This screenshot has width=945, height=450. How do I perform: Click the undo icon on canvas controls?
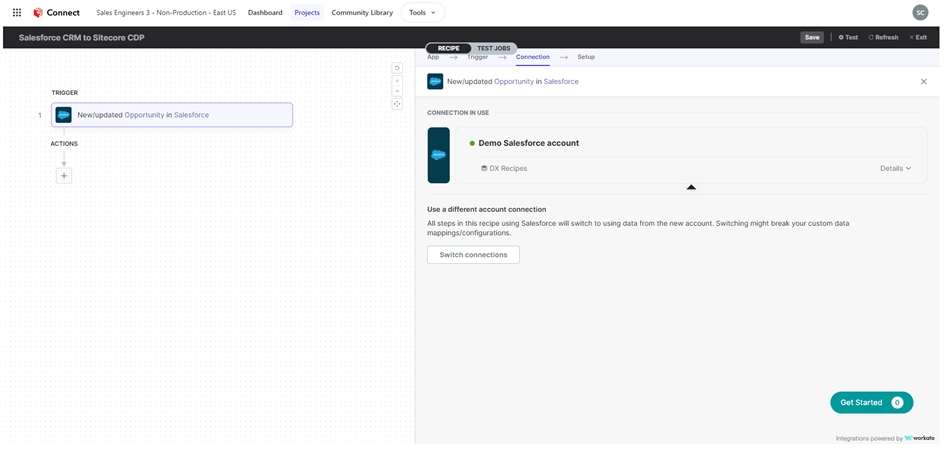pyautogui.click(x=397, y=67)
